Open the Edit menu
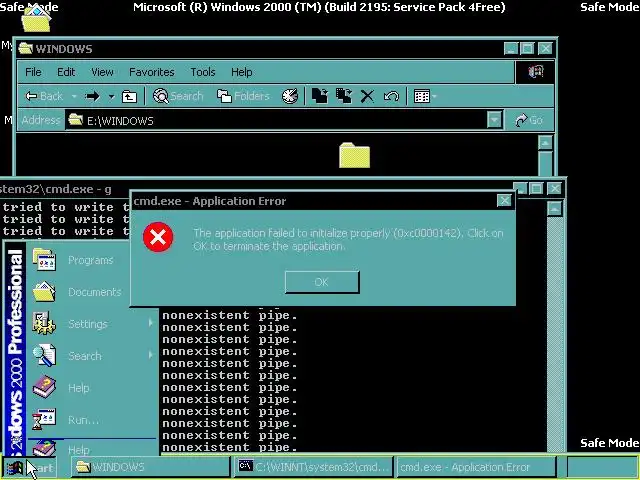The height and width of the screenshot is (480, 640). (x=66, y=72)
